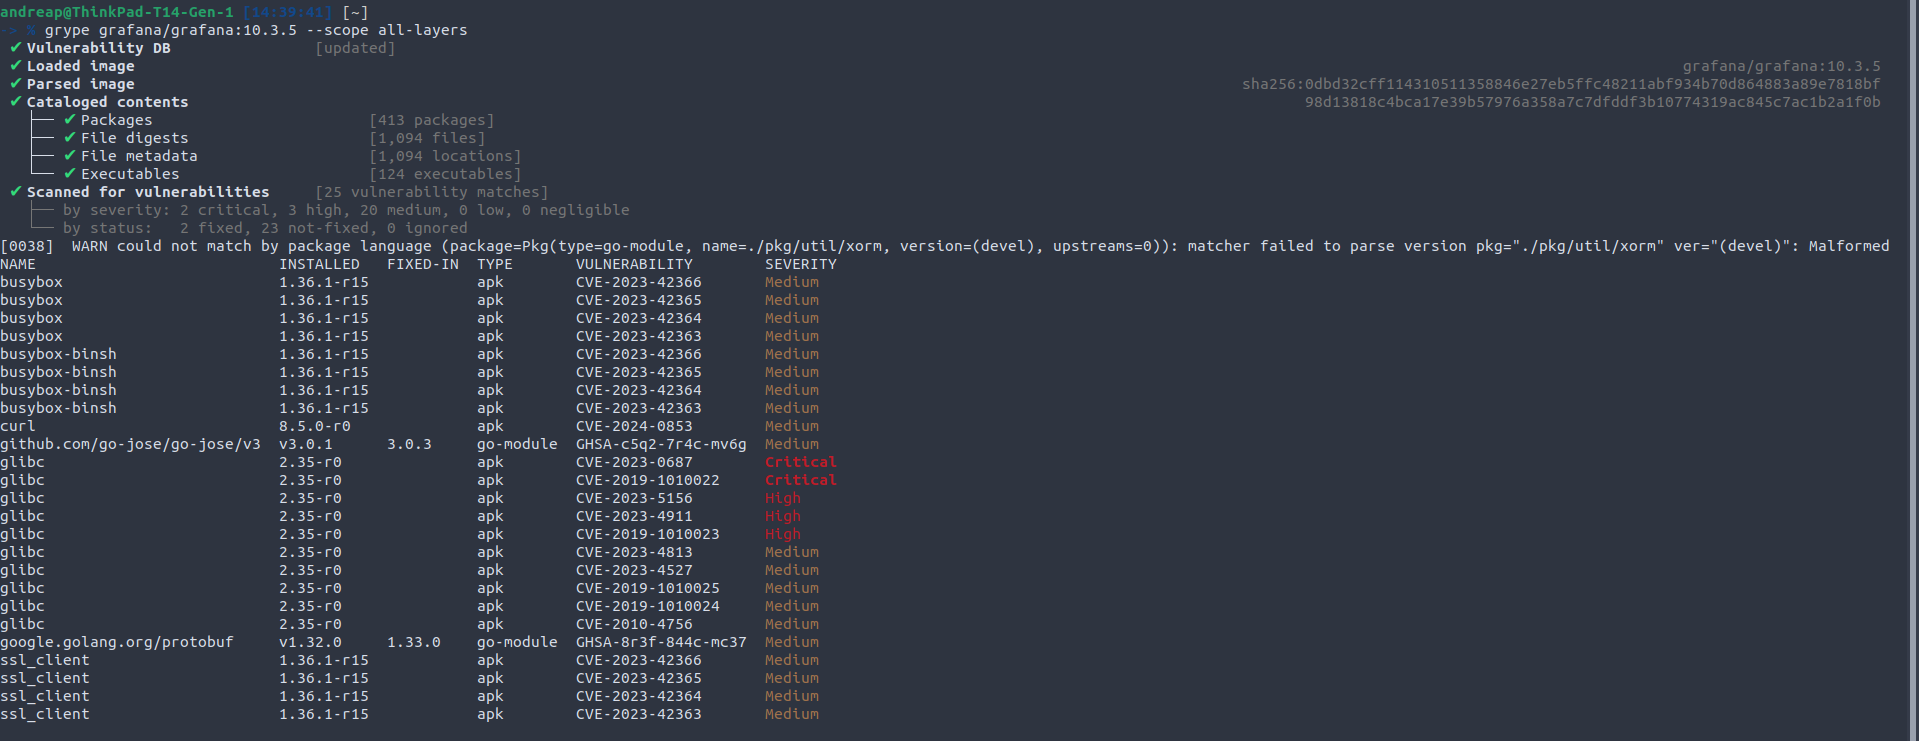
Task: Click the checkmark next to Parsed image
Action: 15,84
